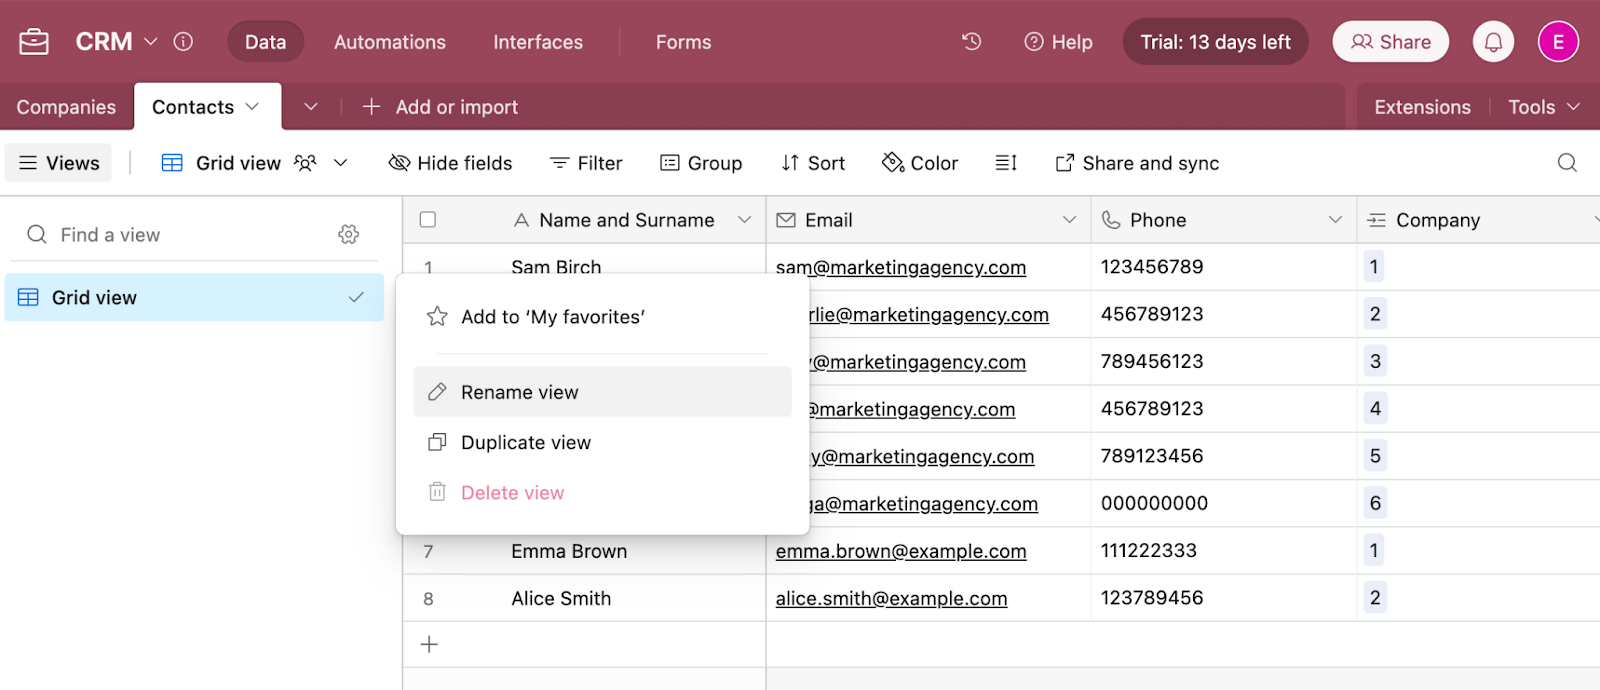Screen dimensions: 1600x690
Task: Click the copy icon beside Duplicate view
Action: (x=437, y=442)
